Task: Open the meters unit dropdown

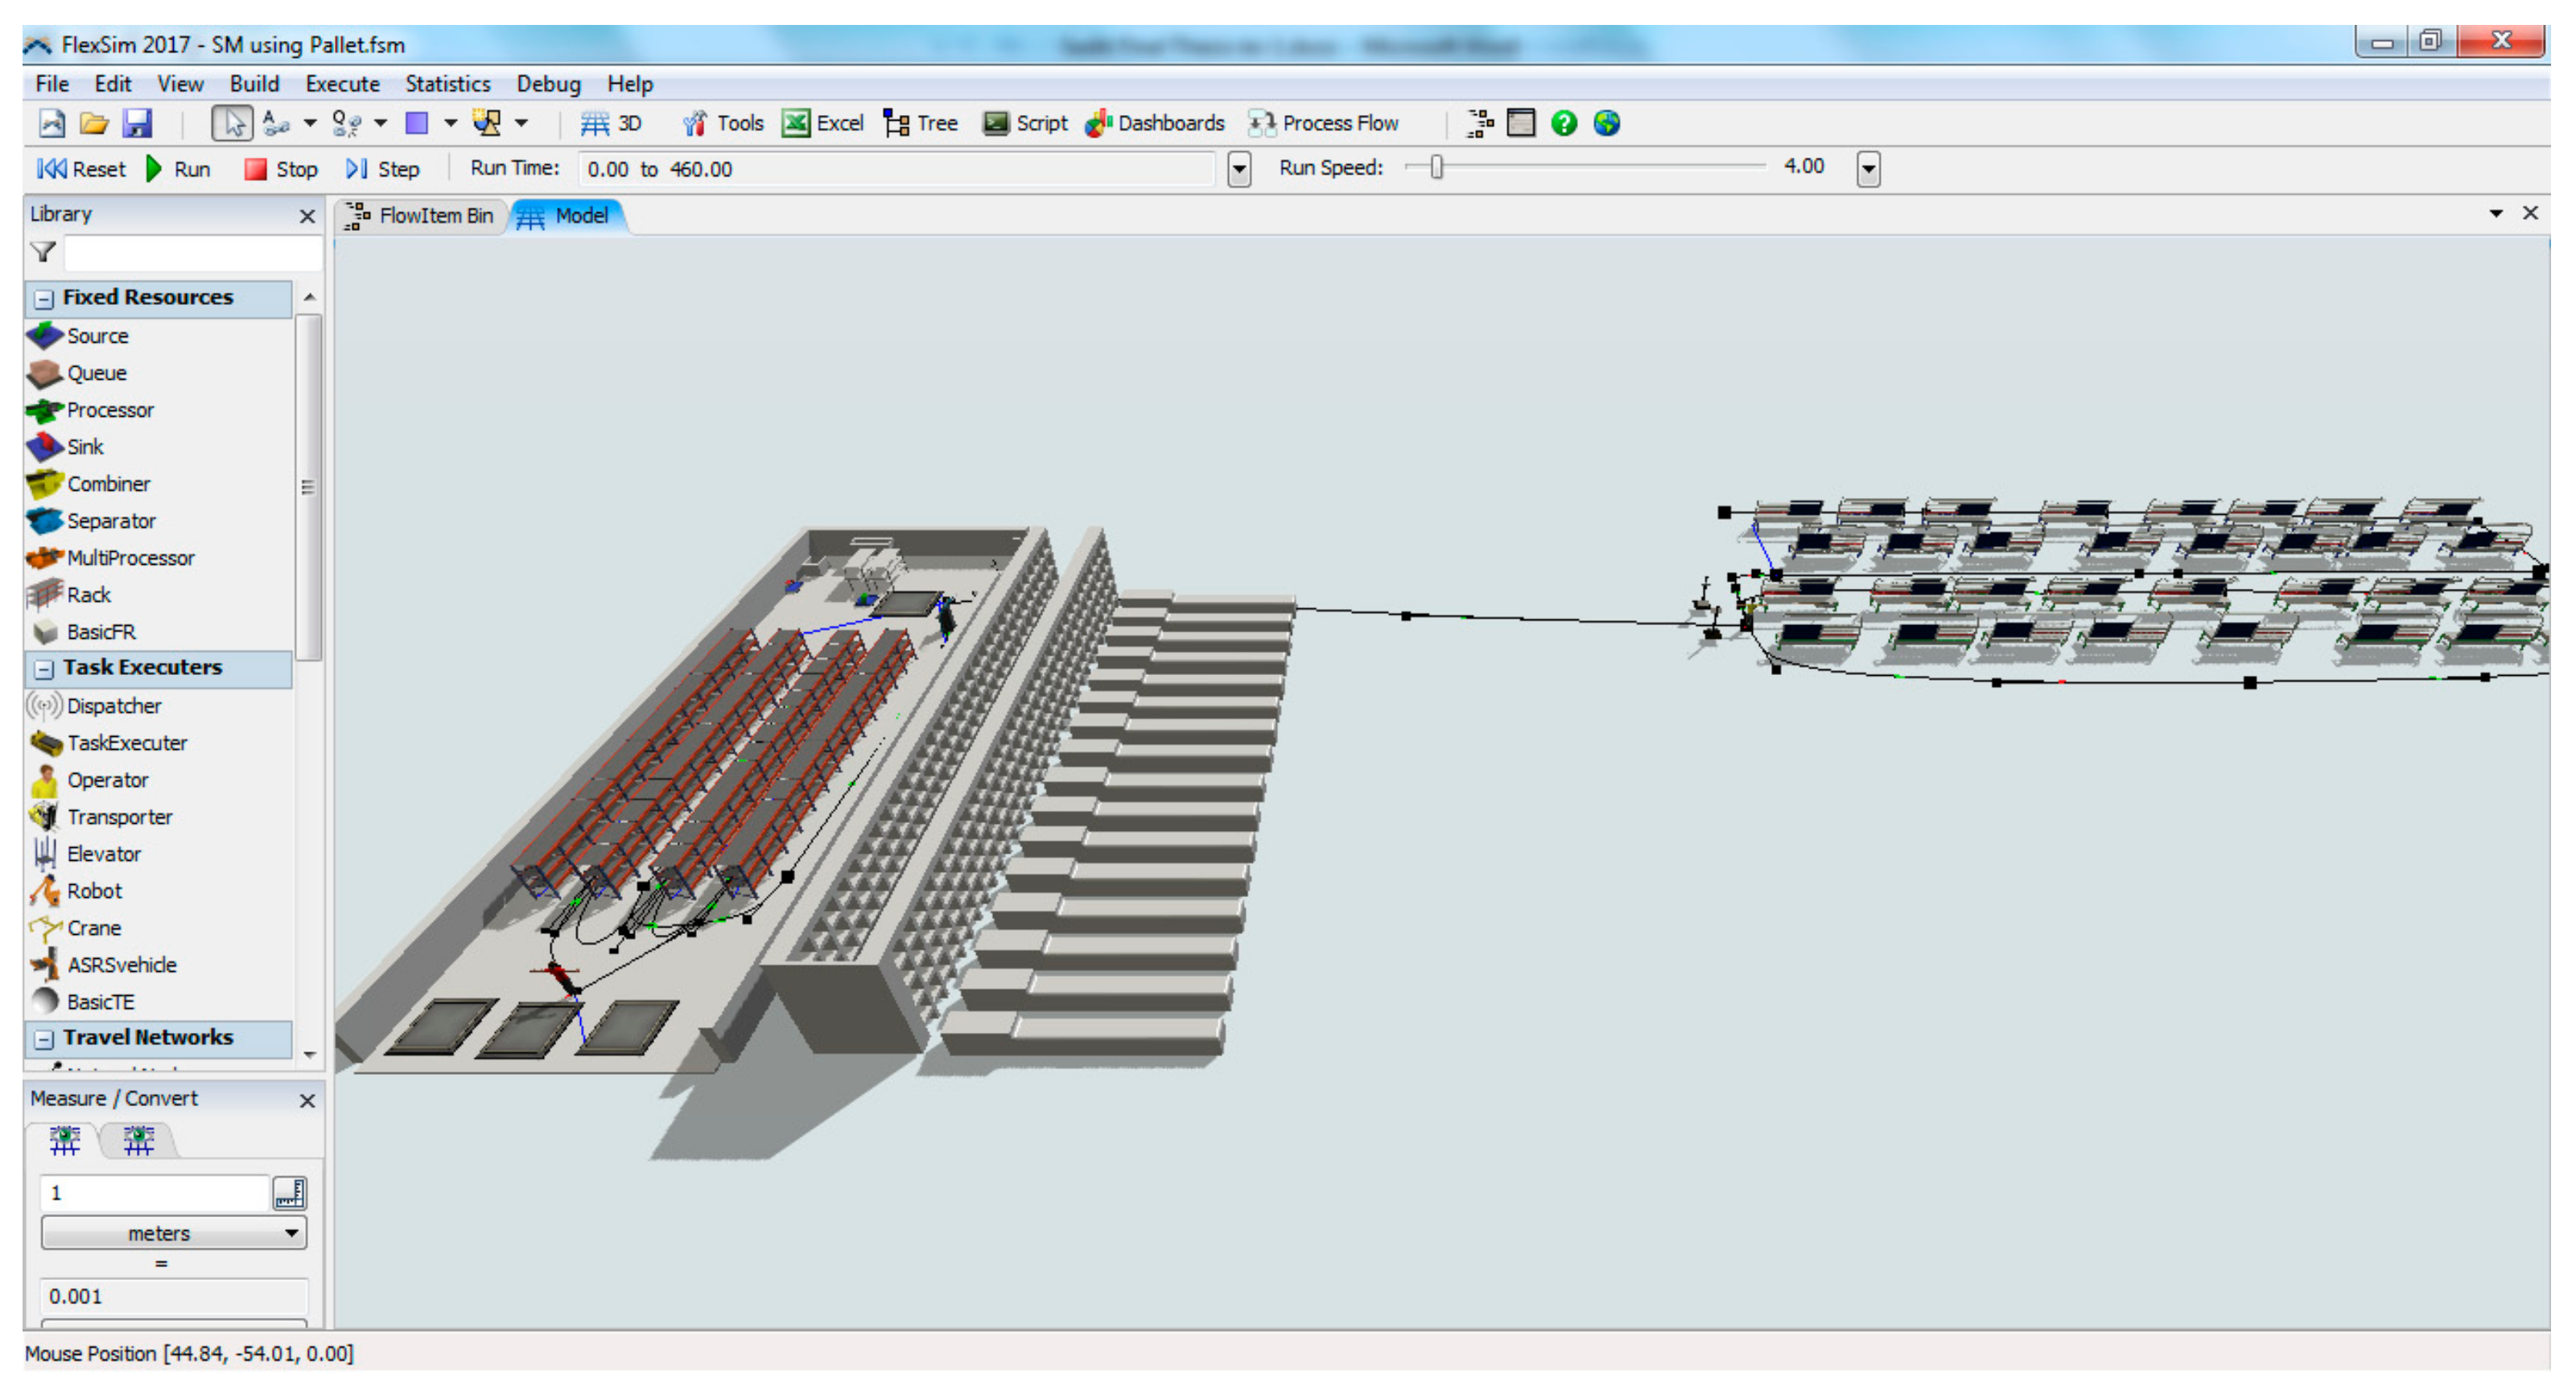Action: [x=173, y=1233]
